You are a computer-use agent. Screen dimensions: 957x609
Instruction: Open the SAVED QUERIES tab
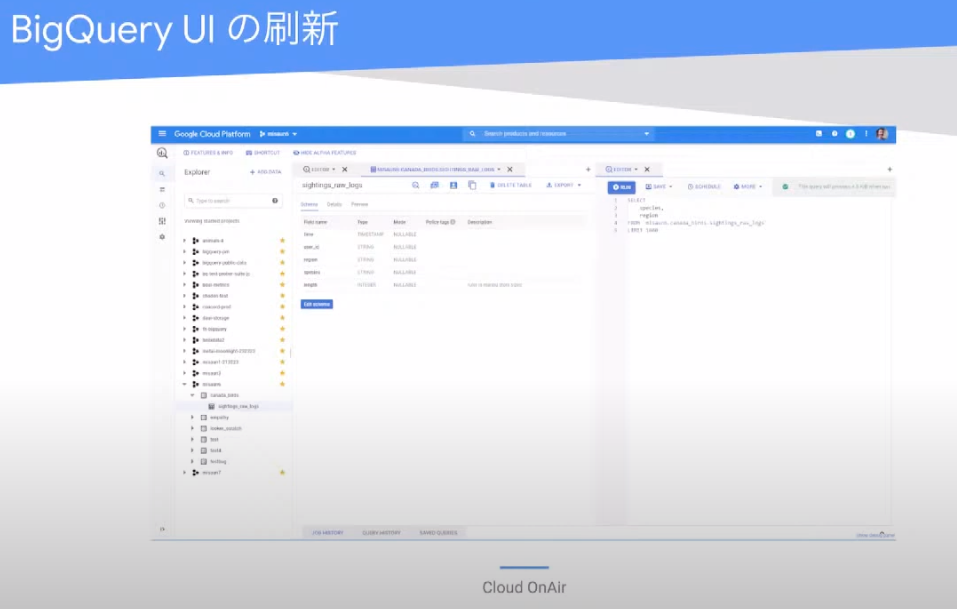point(438,533)
